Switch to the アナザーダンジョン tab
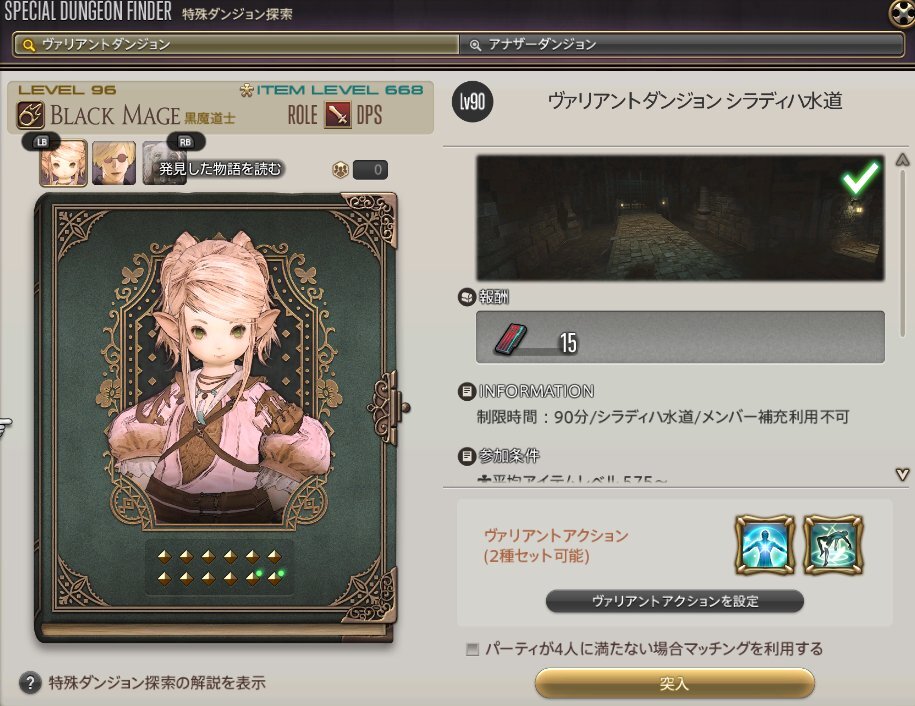 681,45
